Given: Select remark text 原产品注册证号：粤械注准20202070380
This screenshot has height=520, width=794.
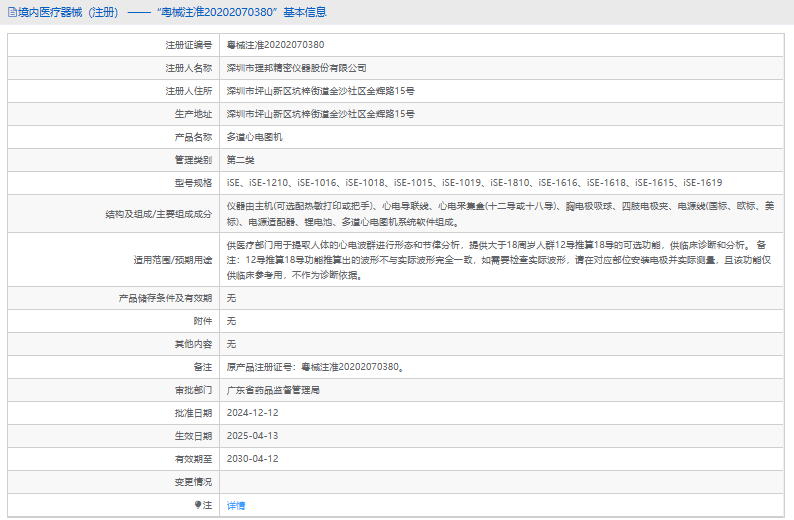Looking at the screenshot, I should (x=315, y=367).
